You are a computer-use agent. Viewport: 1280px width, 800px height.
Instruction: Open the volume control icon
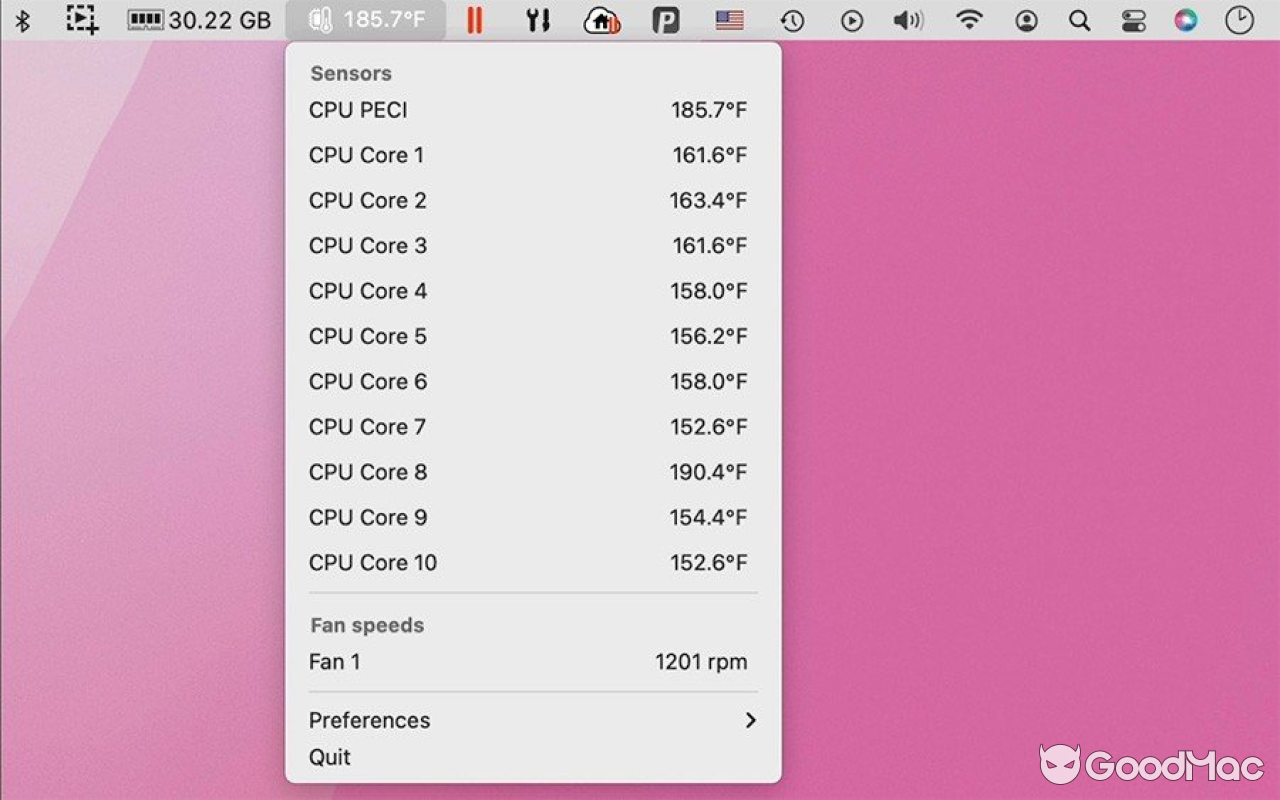tap(908, 20)
